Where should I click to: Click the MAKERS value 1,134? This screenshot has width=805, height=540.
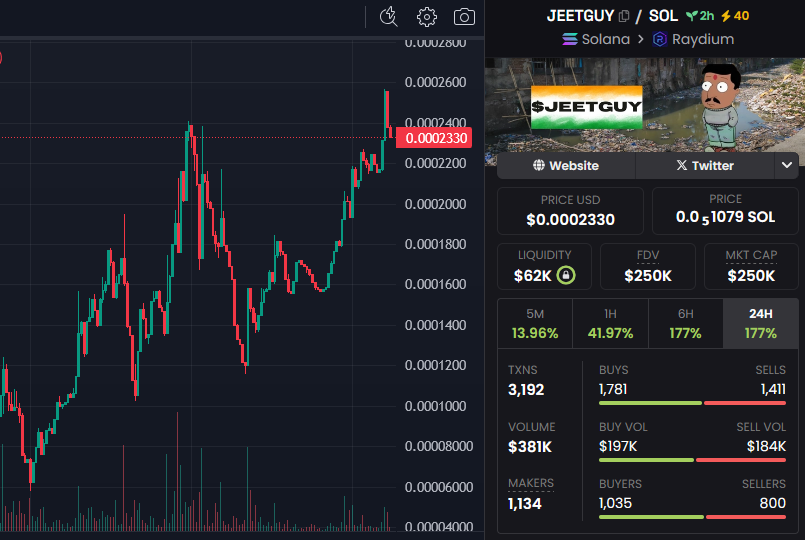coord(524,504)
